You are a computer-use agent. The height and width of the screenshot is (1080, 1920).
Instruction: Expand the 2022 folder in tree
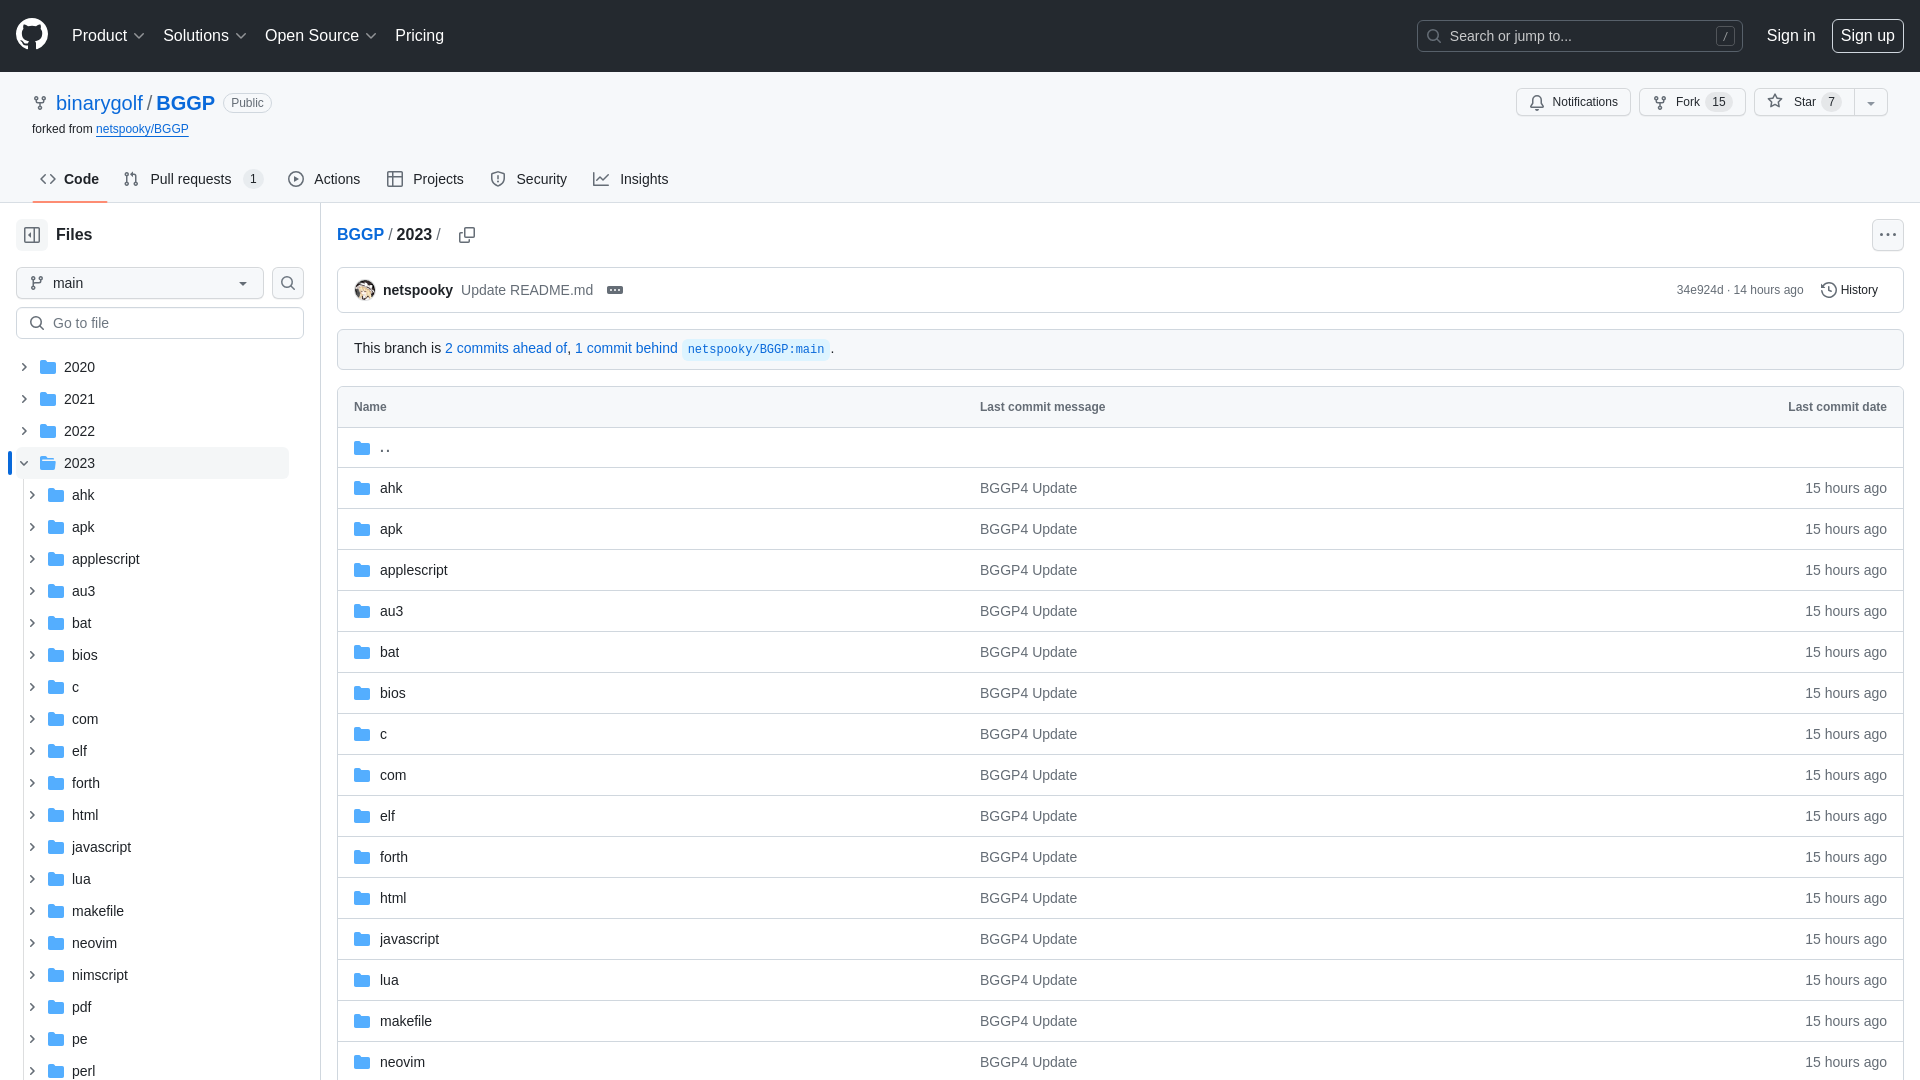(24, 431)
